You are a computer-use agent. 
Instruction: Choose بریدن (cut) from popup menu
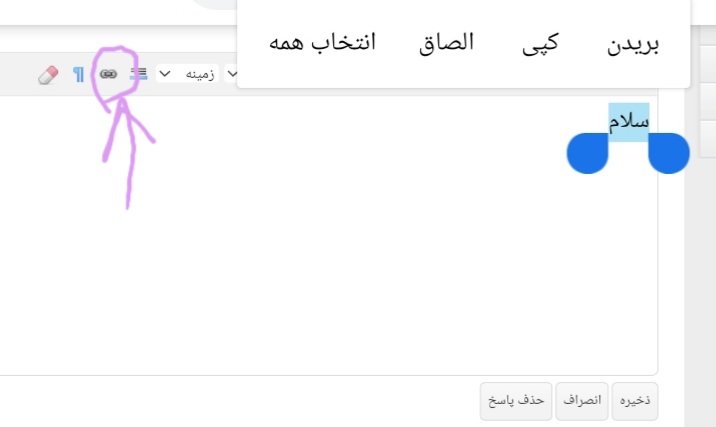633,44
